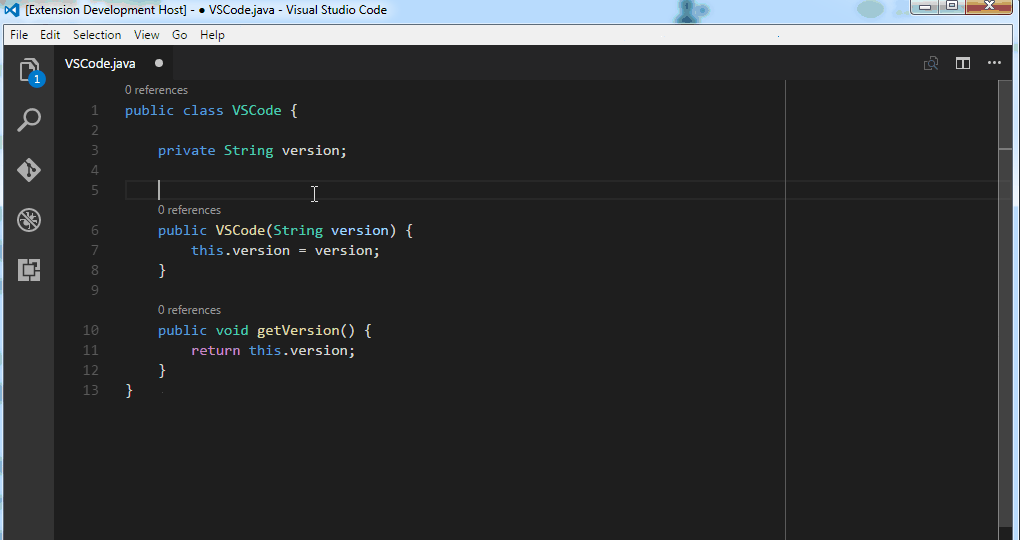Open the Source Control (Git) view
Viewport: 1020px width, 540px height.
(29, 170)
